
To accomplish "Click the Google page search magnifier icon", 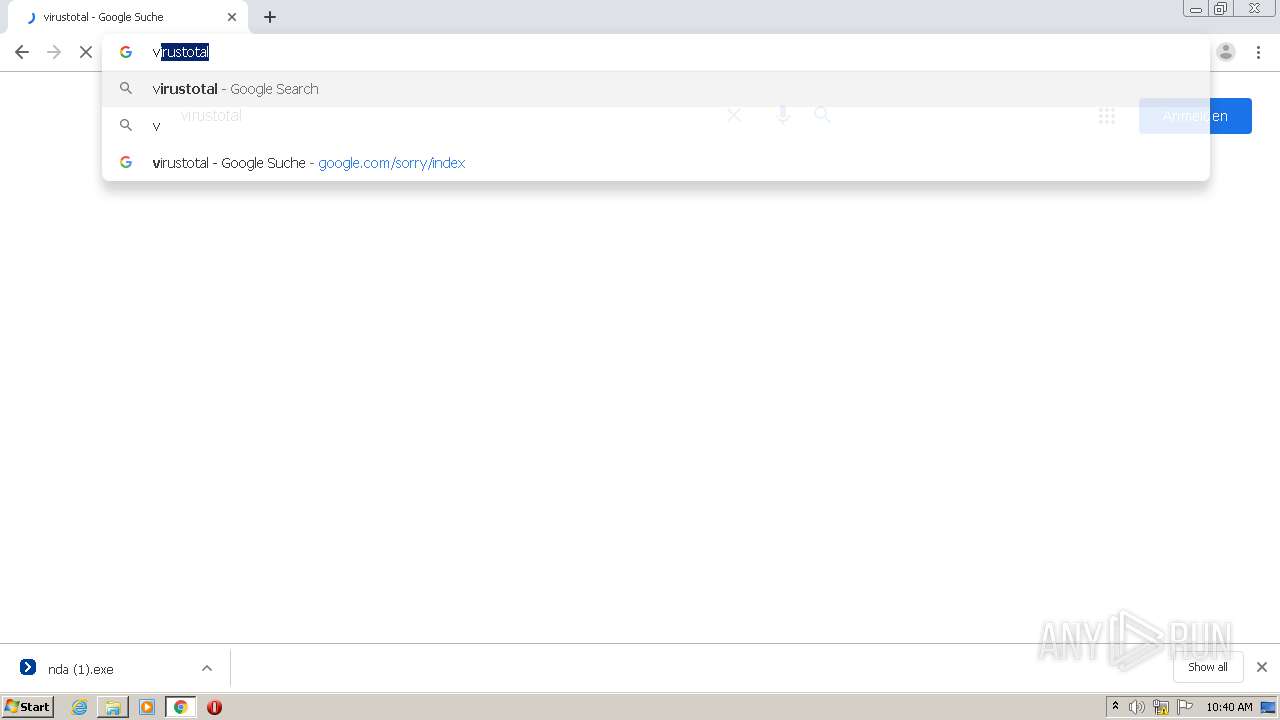I will pyautogui.click(x=822, y=115).
